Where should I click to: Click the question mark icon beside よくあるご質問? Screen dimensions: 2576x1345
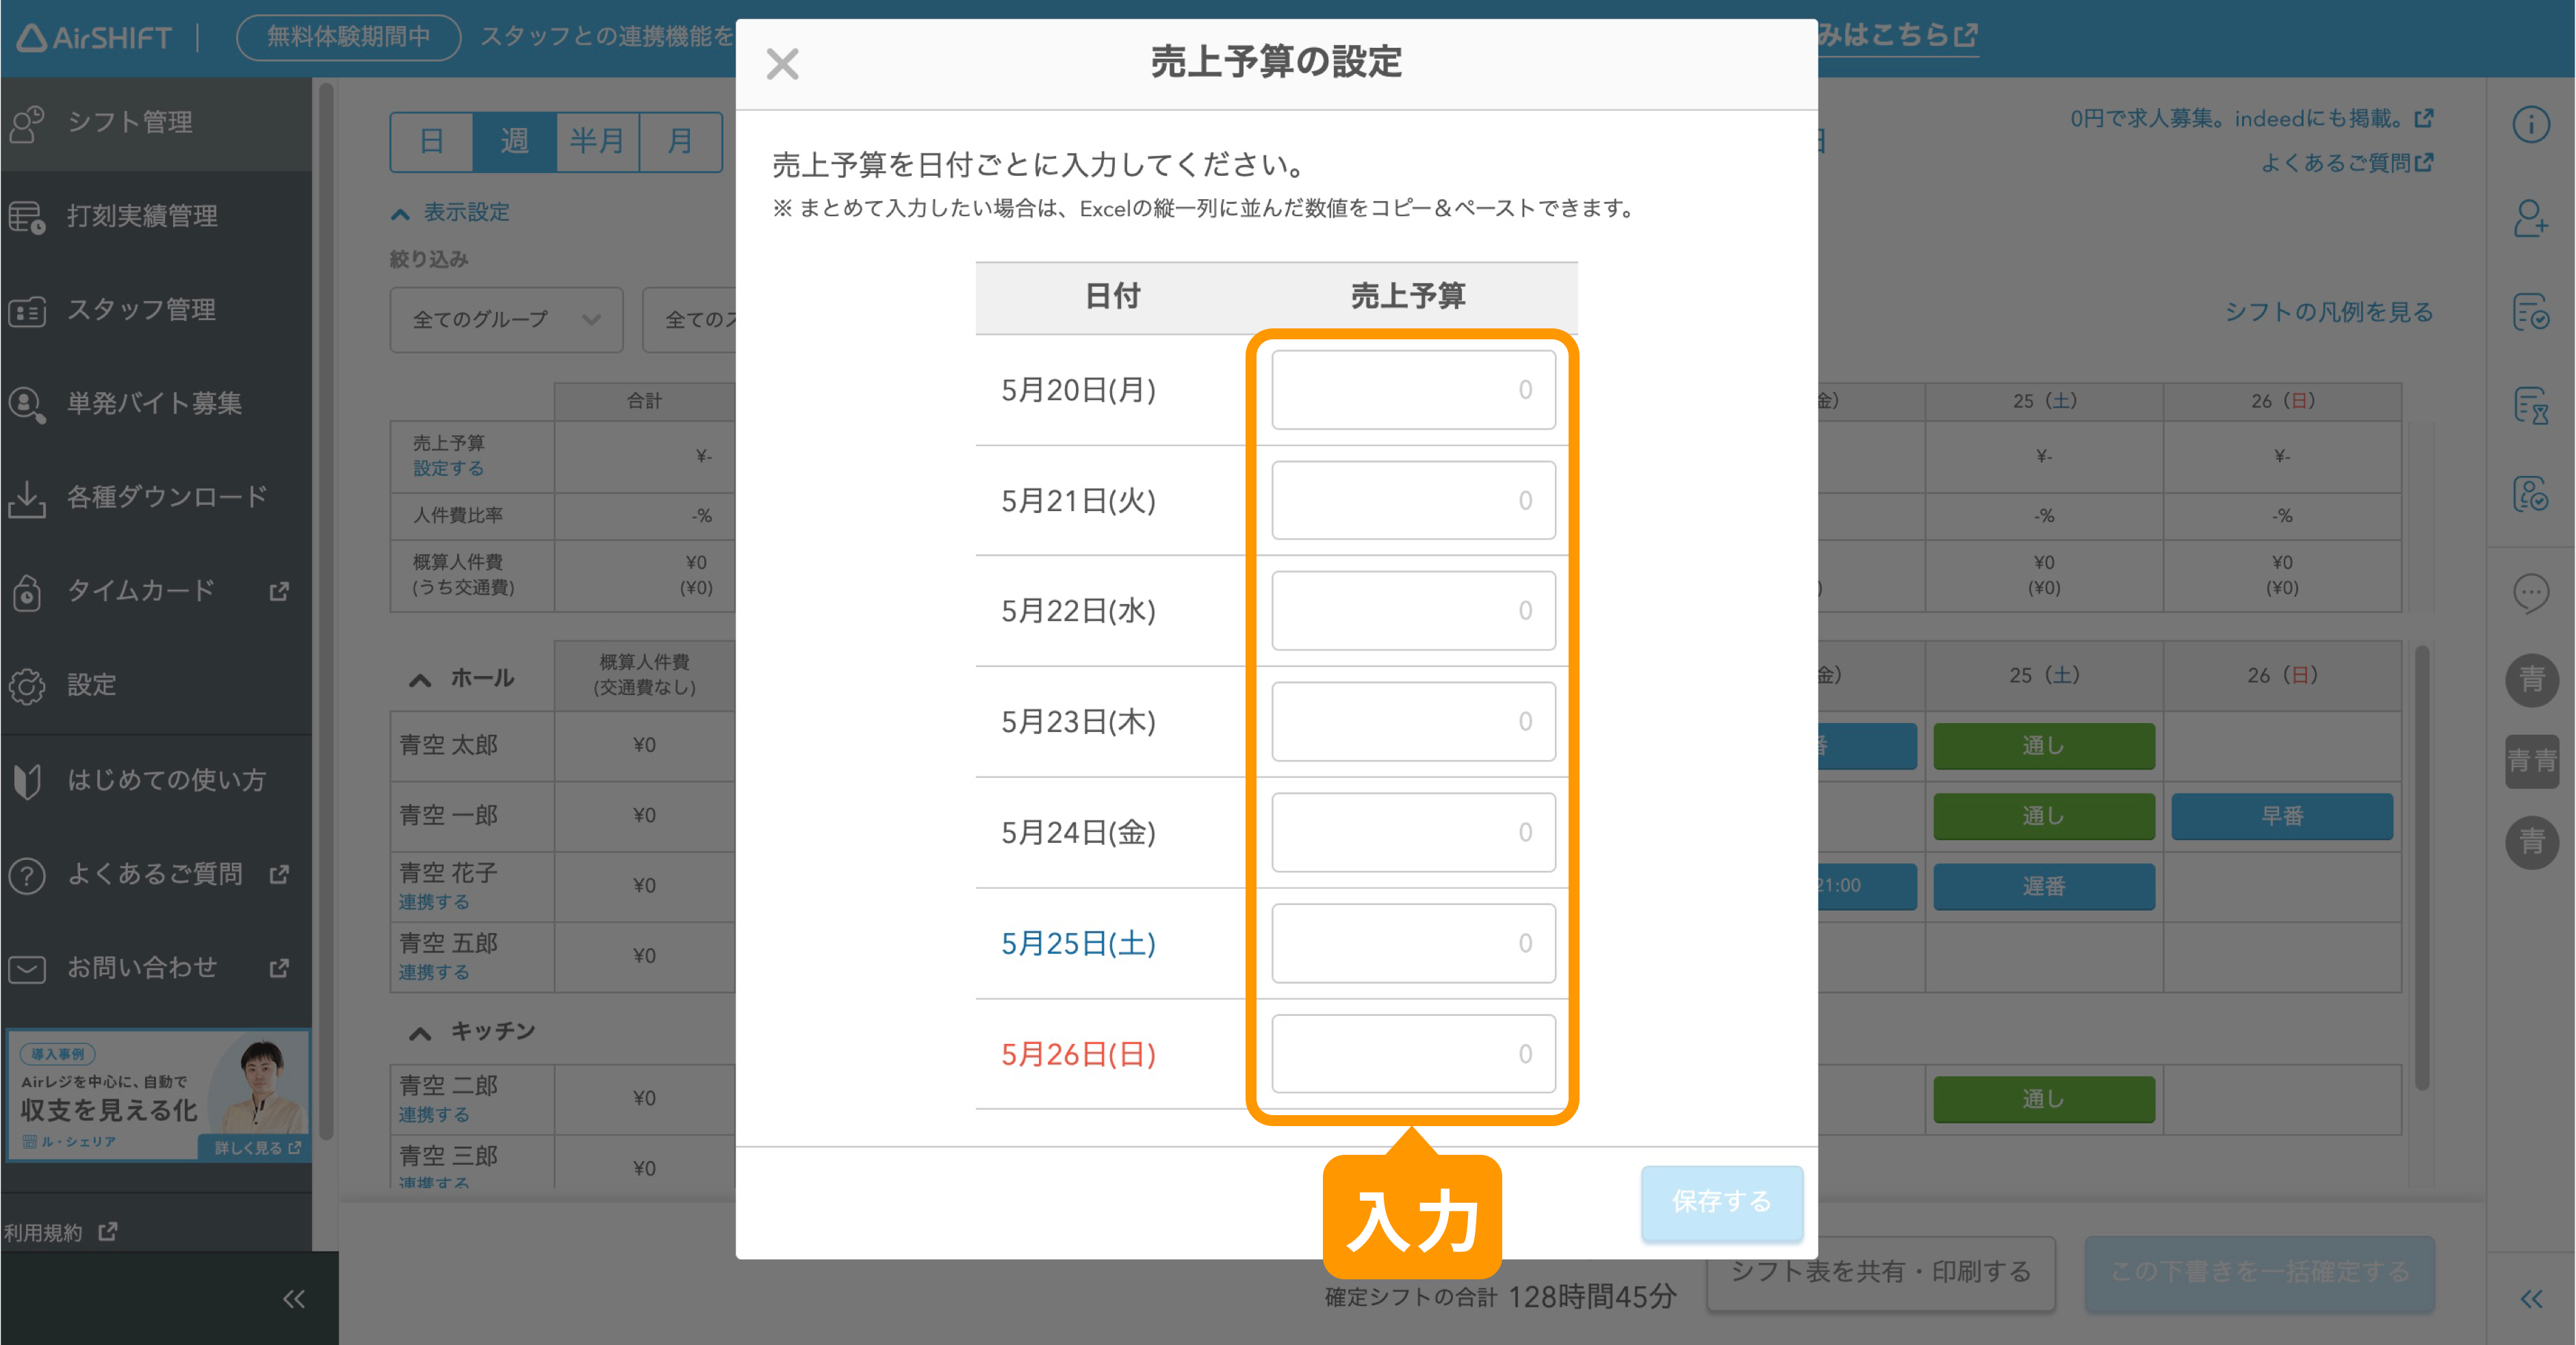[27, 876]
